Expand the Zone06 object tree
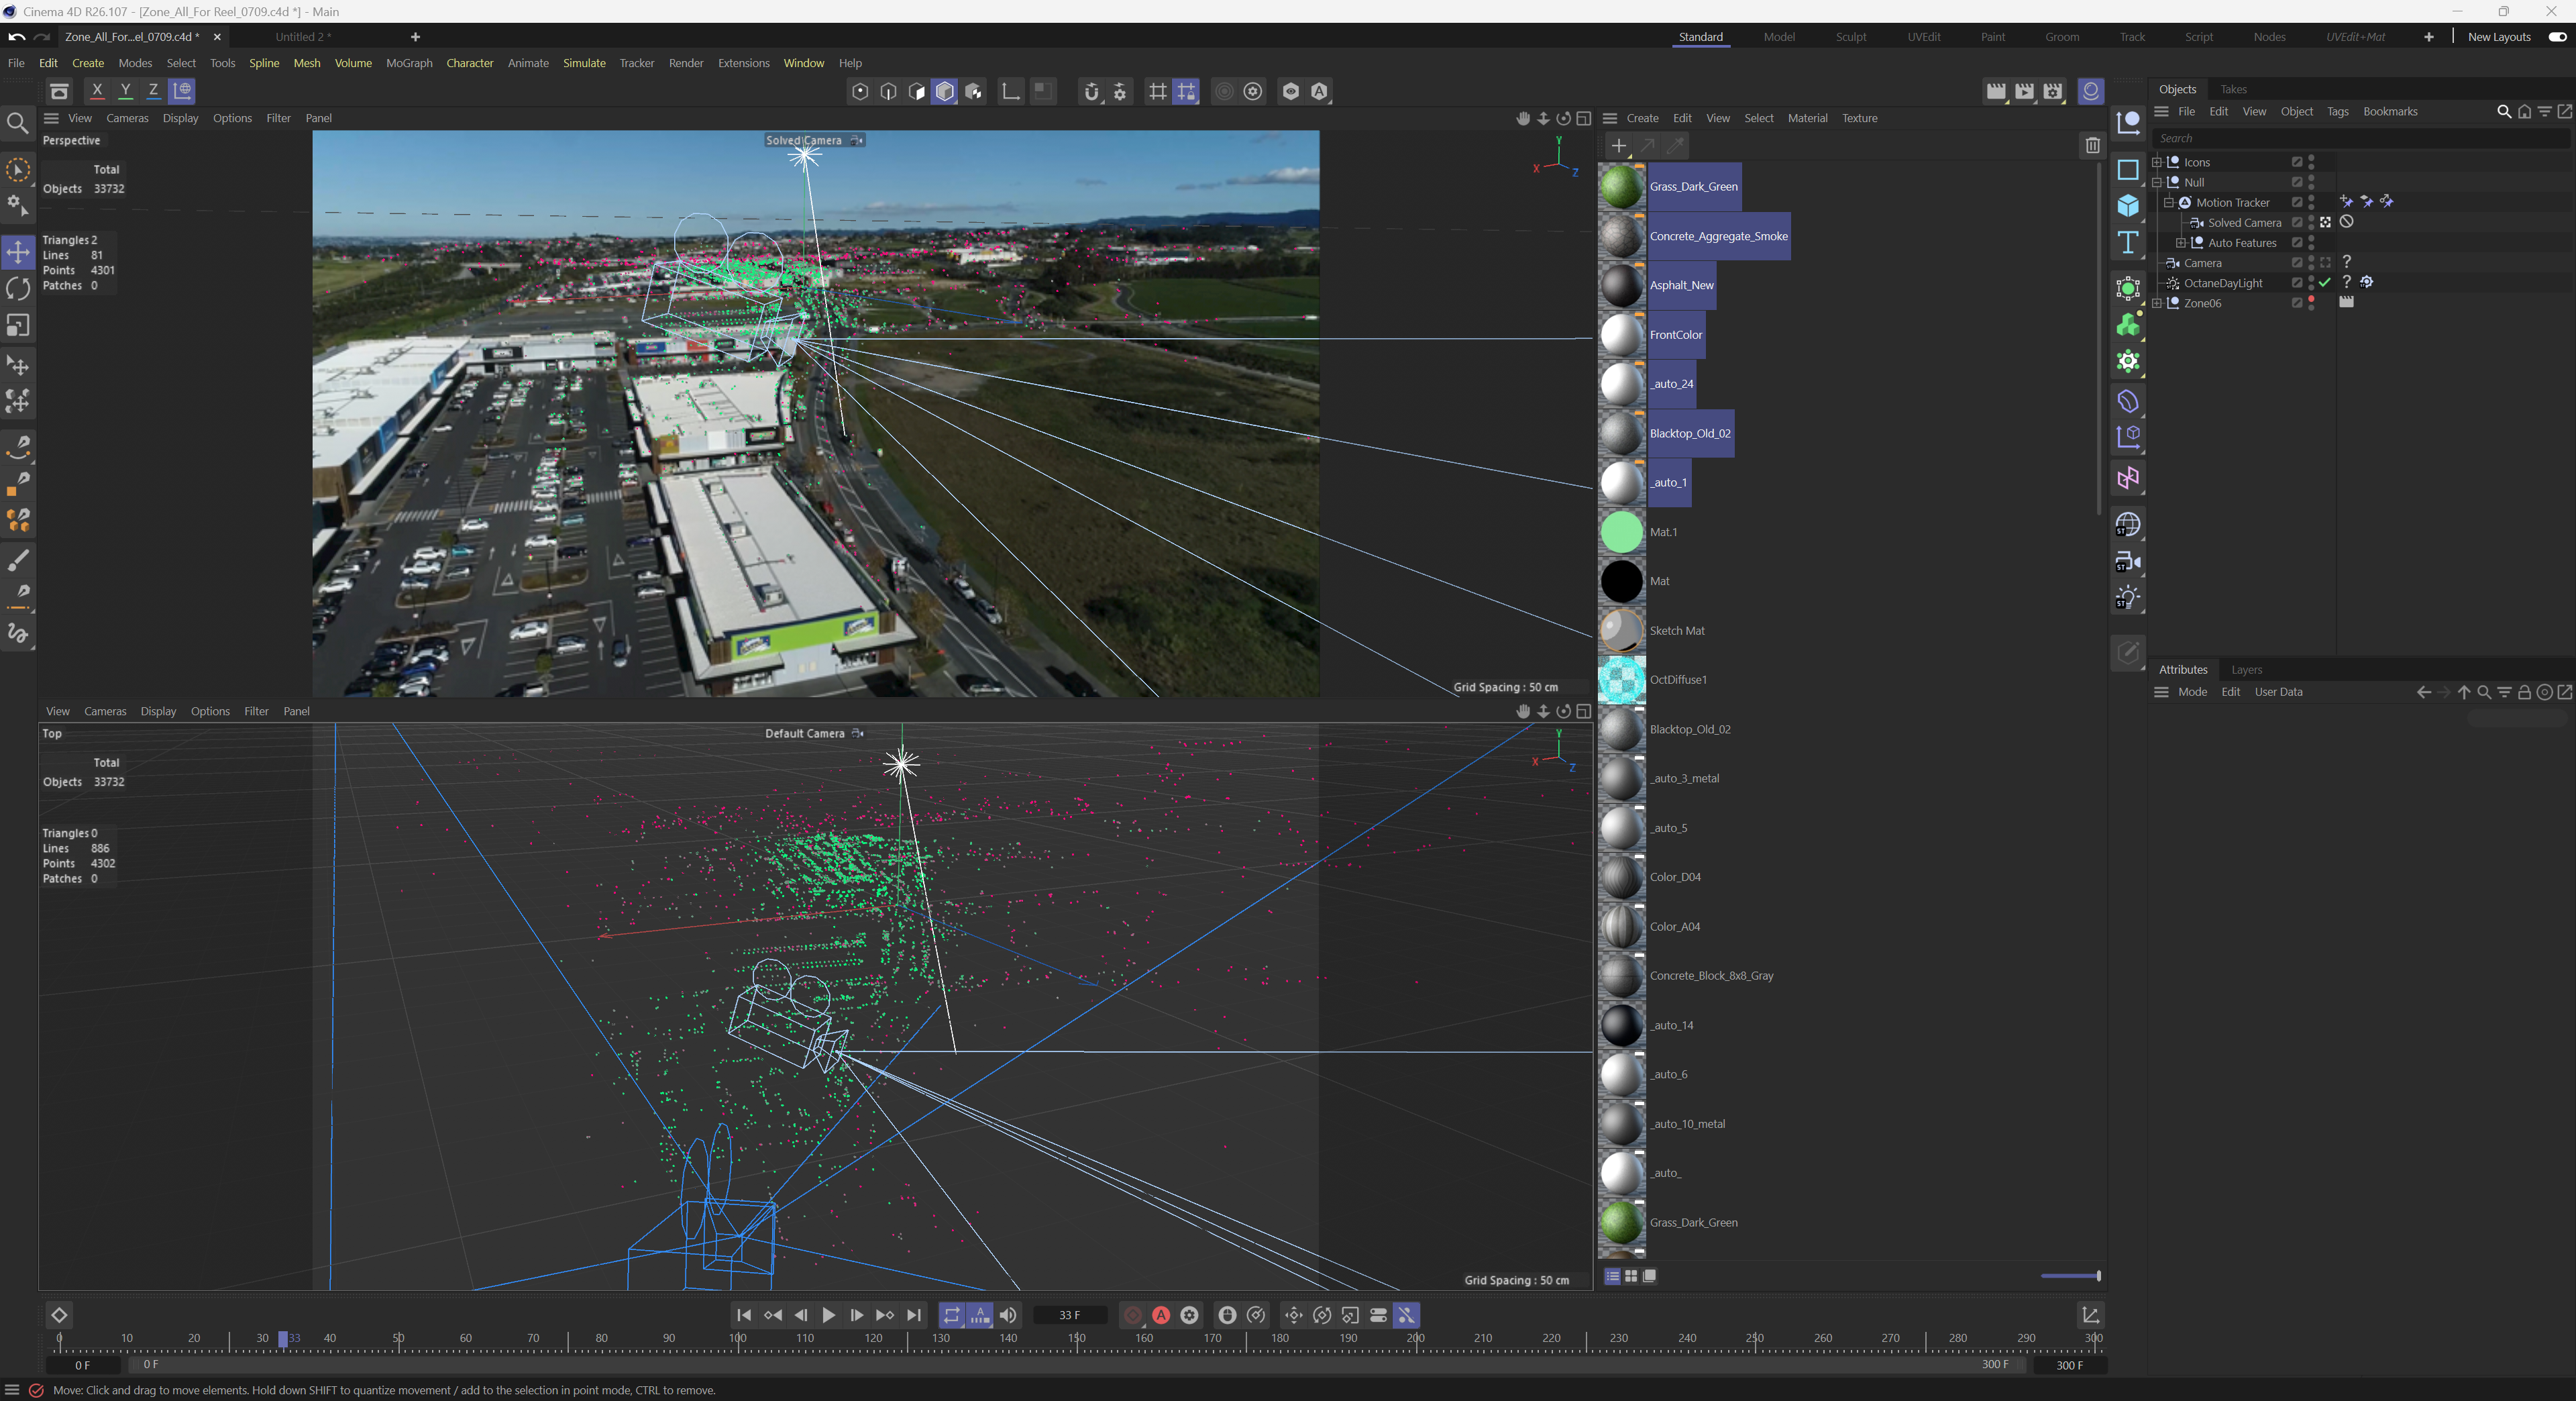This screenshot has height=1401, width=2576. coord(2157,303)
